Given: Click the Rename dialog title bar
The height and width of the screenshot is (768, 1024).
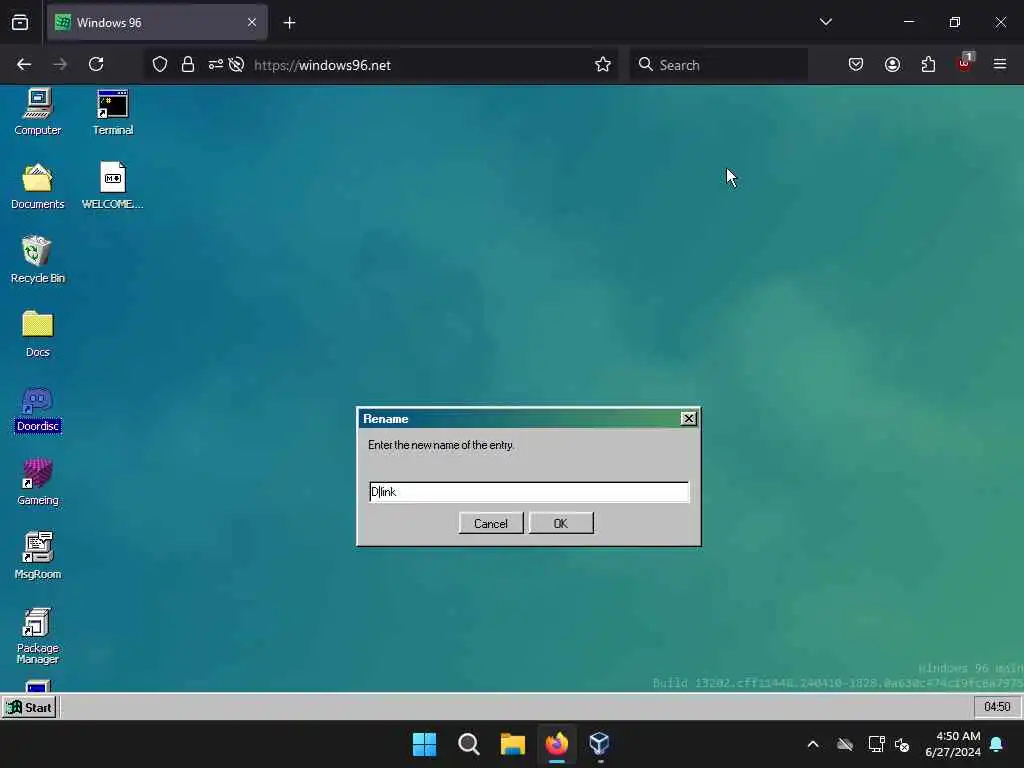Looking at the screenshot, I should pos(519,419).
